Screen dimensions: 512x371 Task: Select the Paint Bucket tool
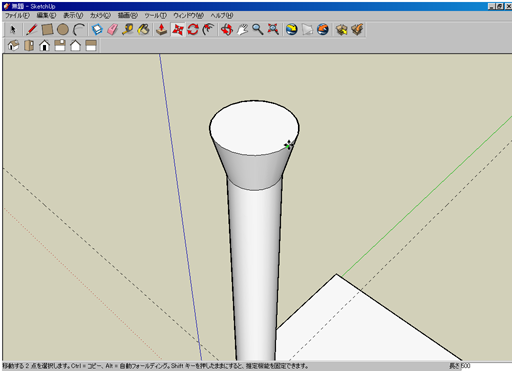144,30
